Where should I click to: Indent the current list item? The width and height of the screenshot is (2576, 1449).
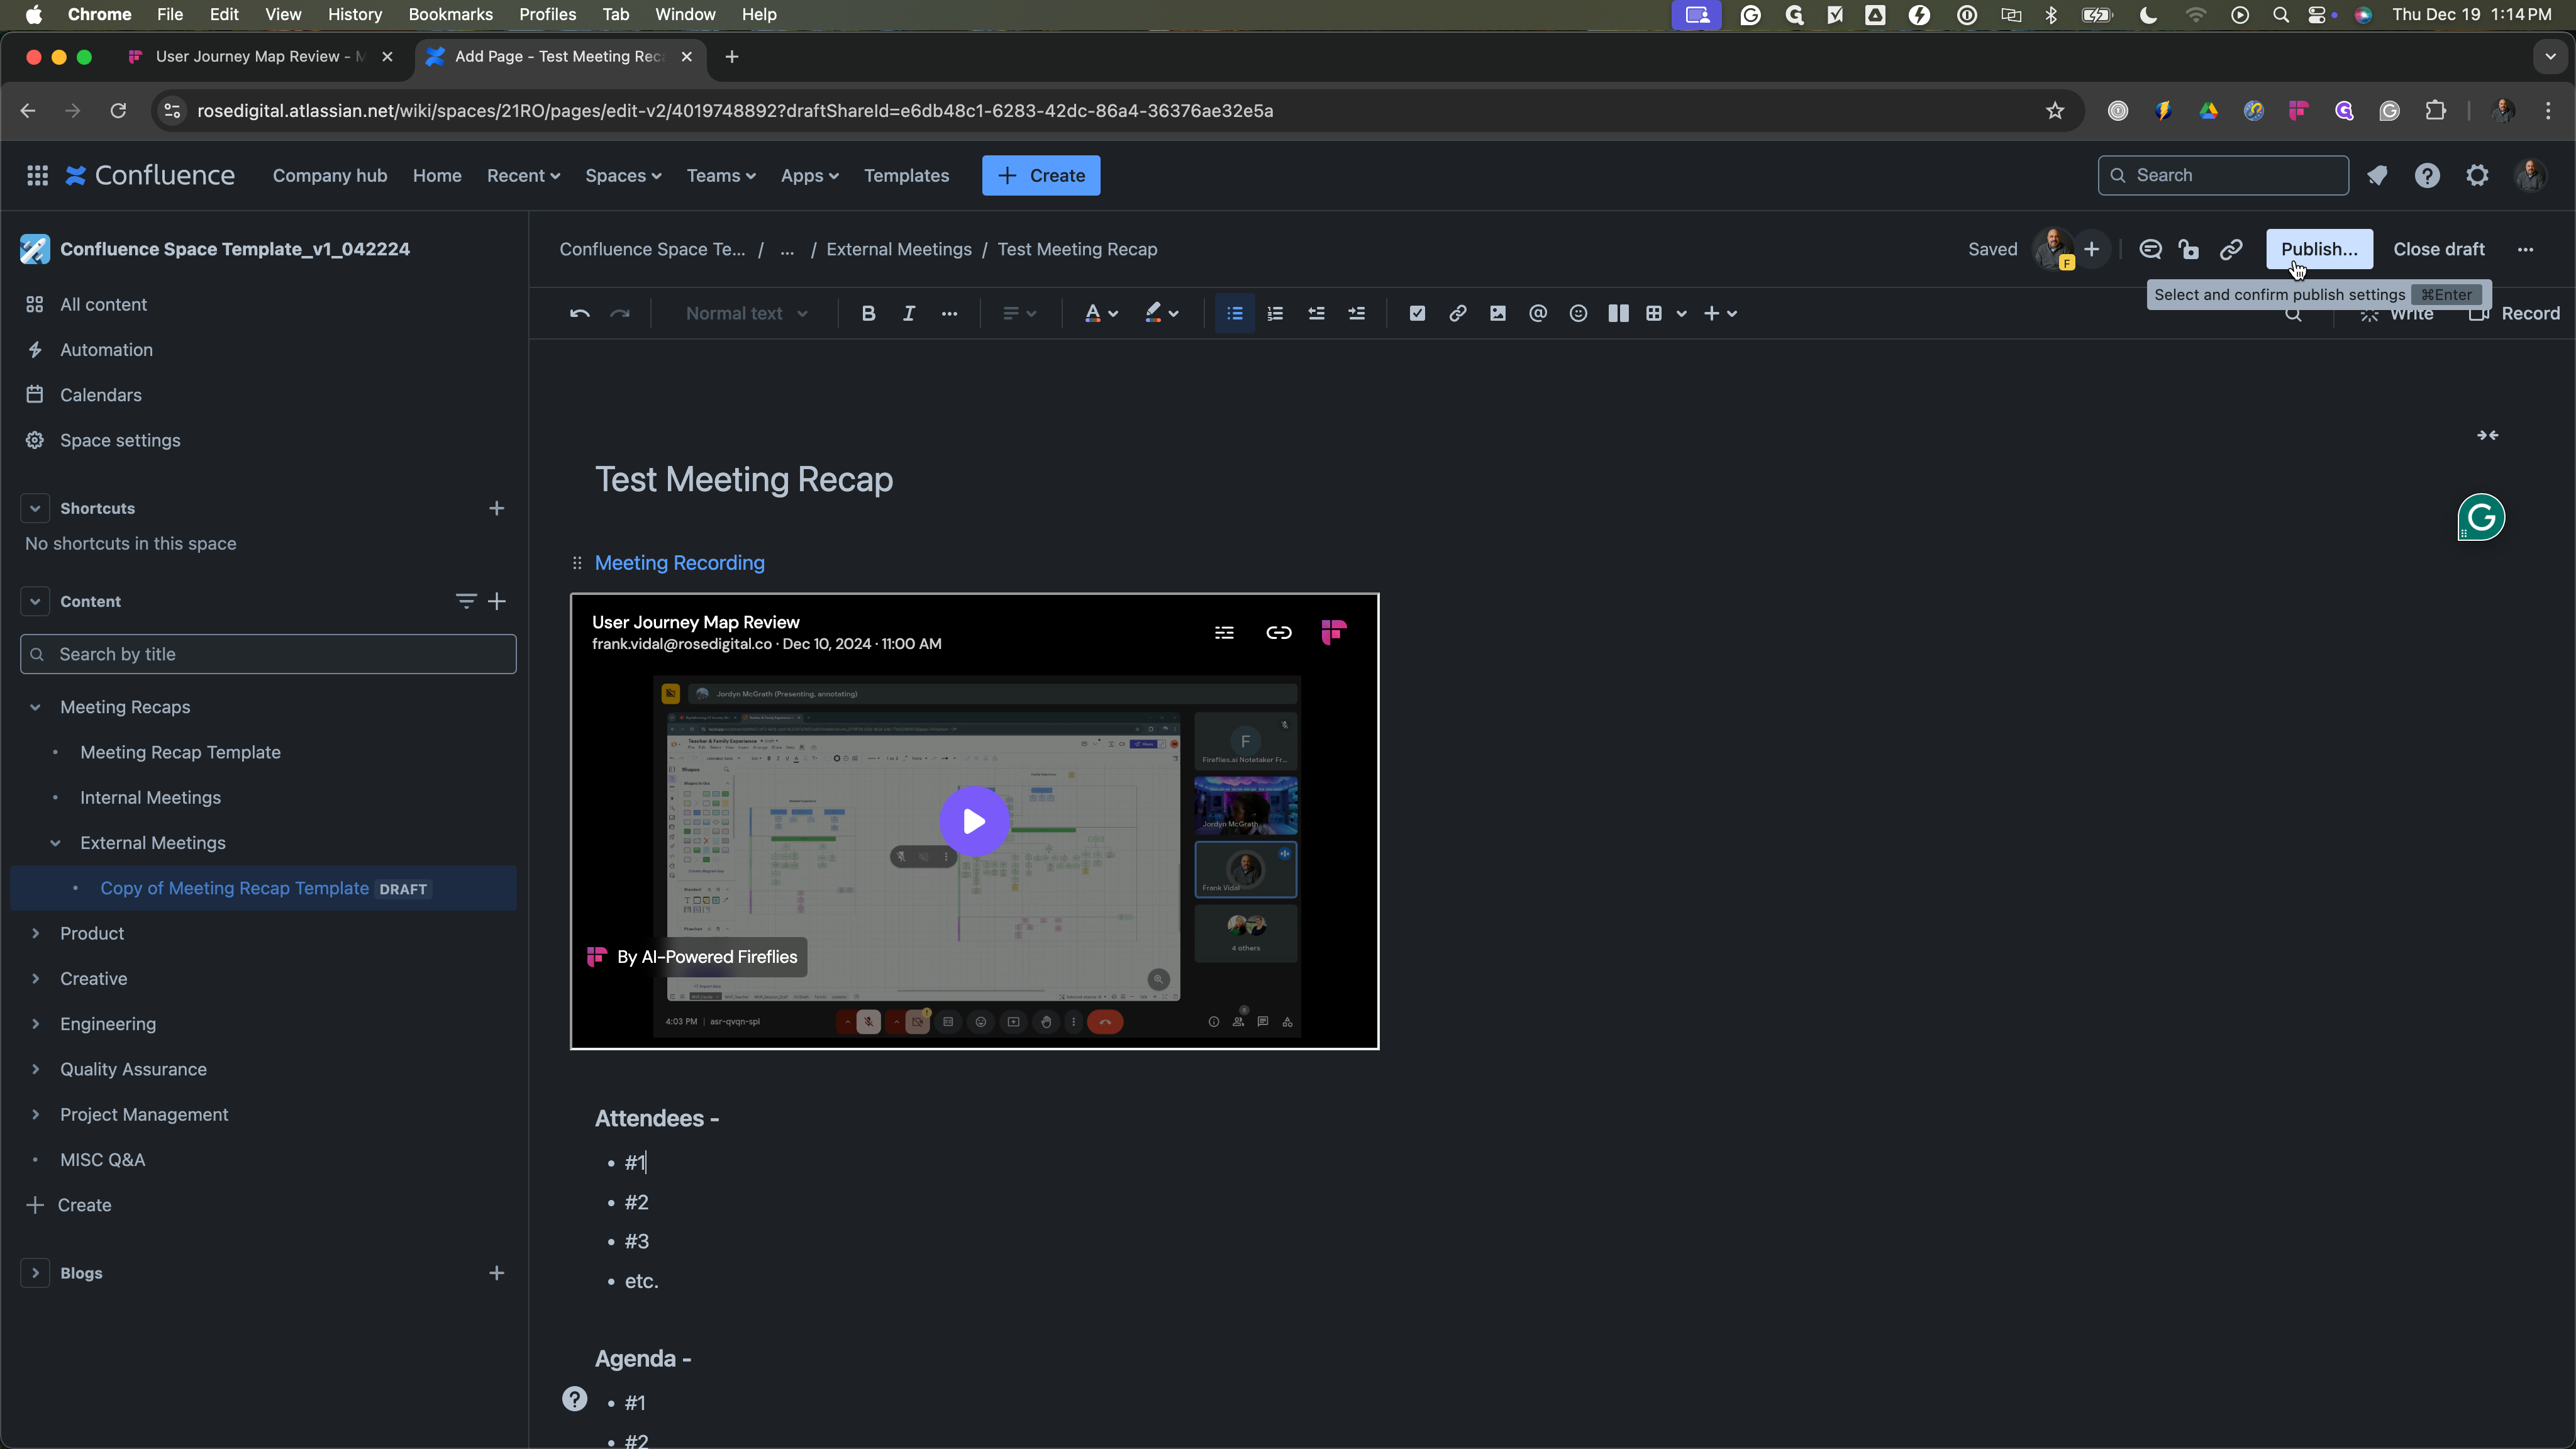(x=1356, y=314)
